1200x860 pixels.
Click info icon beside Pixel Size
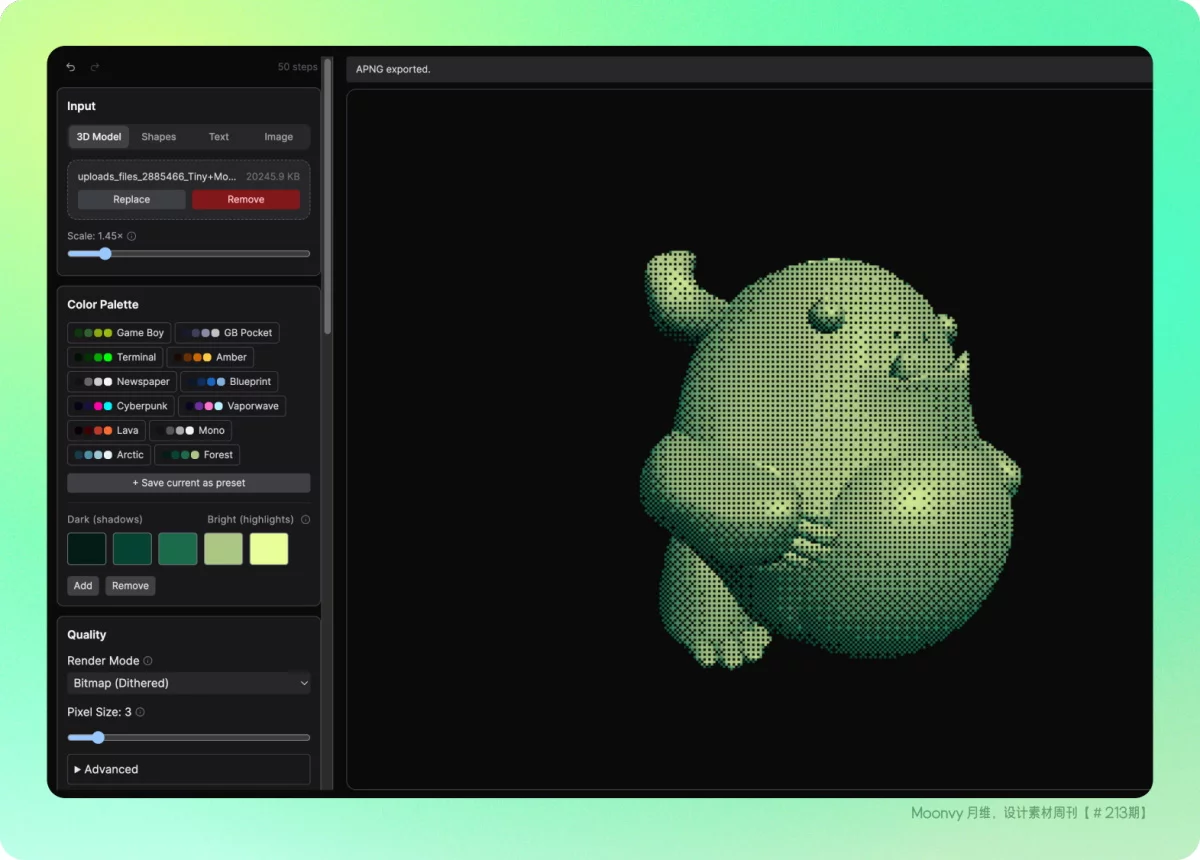(x=140, y=712)
